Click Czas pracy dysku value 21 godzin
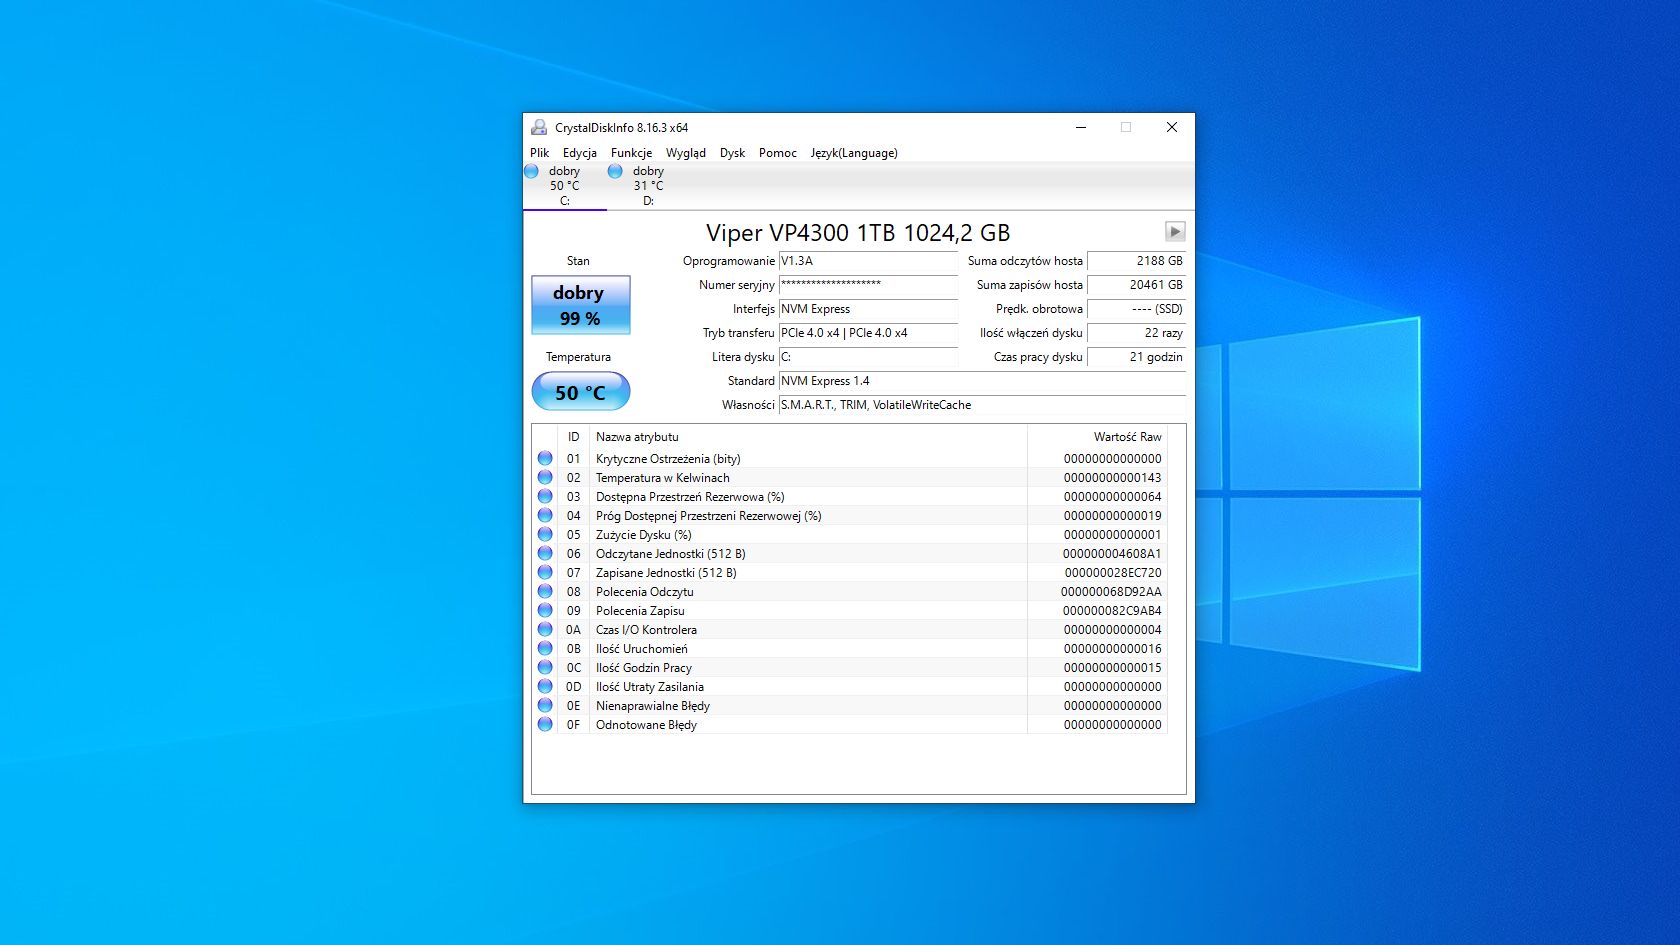This screenshot has height=945, width=1680. click(1136, 357)
